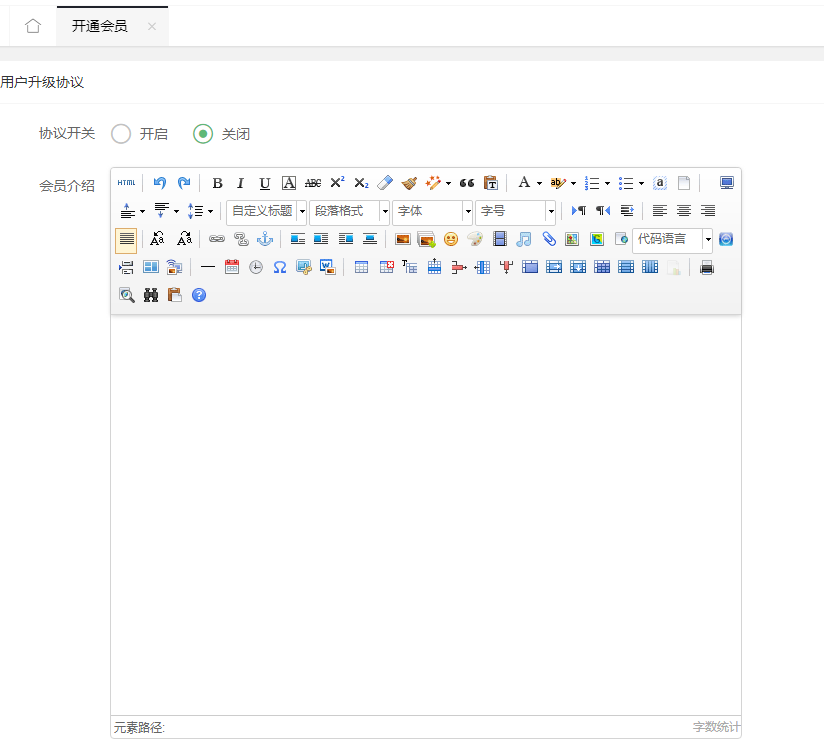The image size is (824, 751).
Task: Set text direction left-to-right
Action: [579, 211]
